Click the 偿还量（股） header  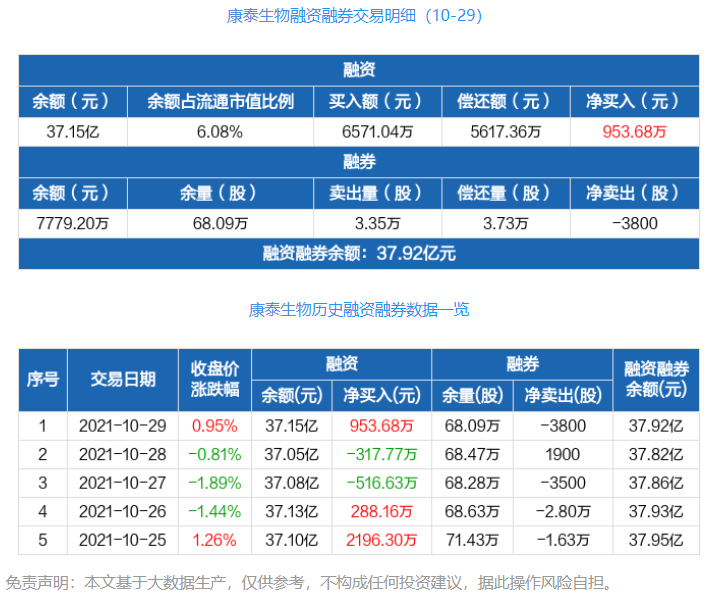506,193
